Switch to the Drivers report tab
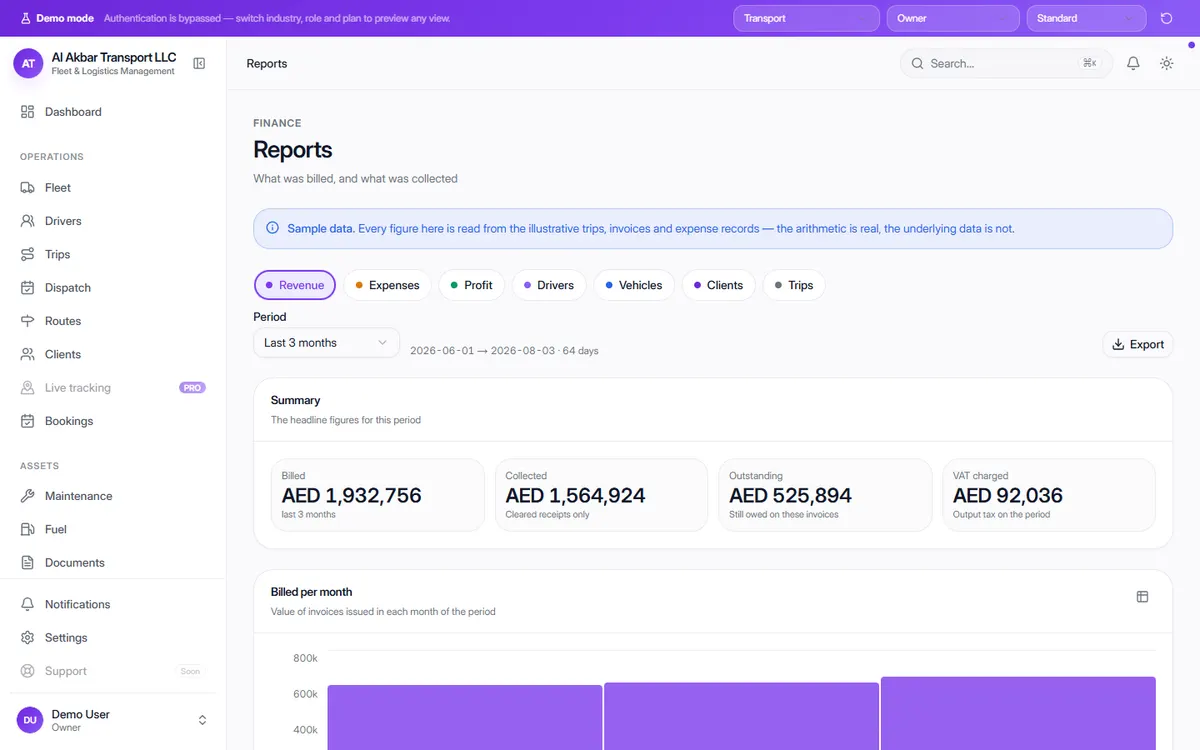 click(x=549, y=285)
